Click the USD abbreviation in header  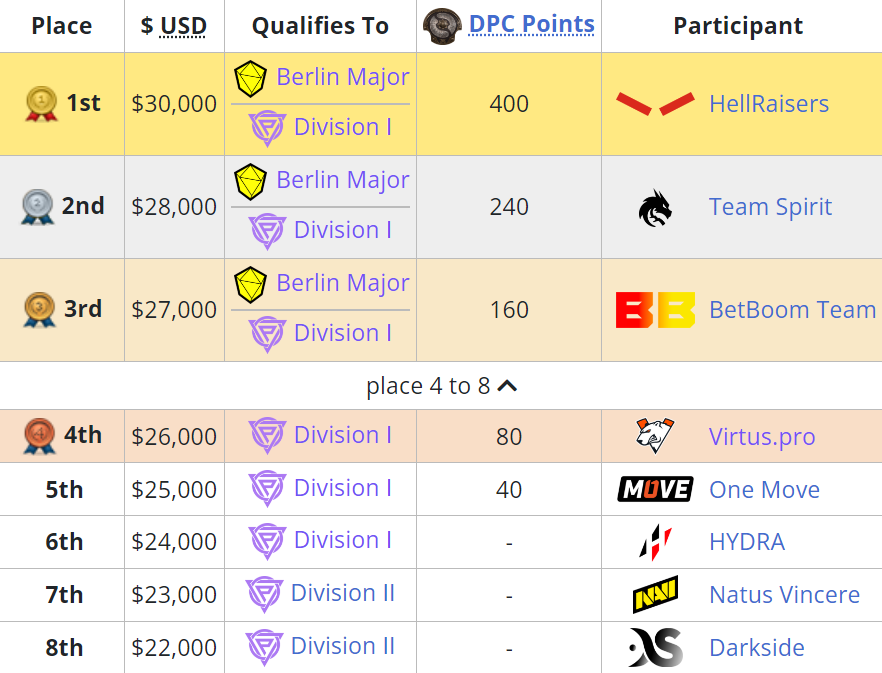[183, 26]
